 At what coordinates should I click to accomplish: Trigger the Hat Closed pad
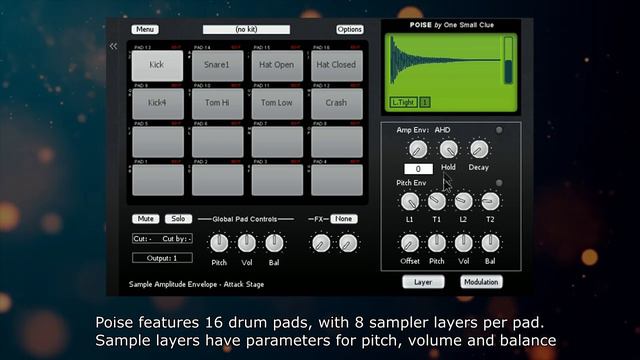coord(336,65)
